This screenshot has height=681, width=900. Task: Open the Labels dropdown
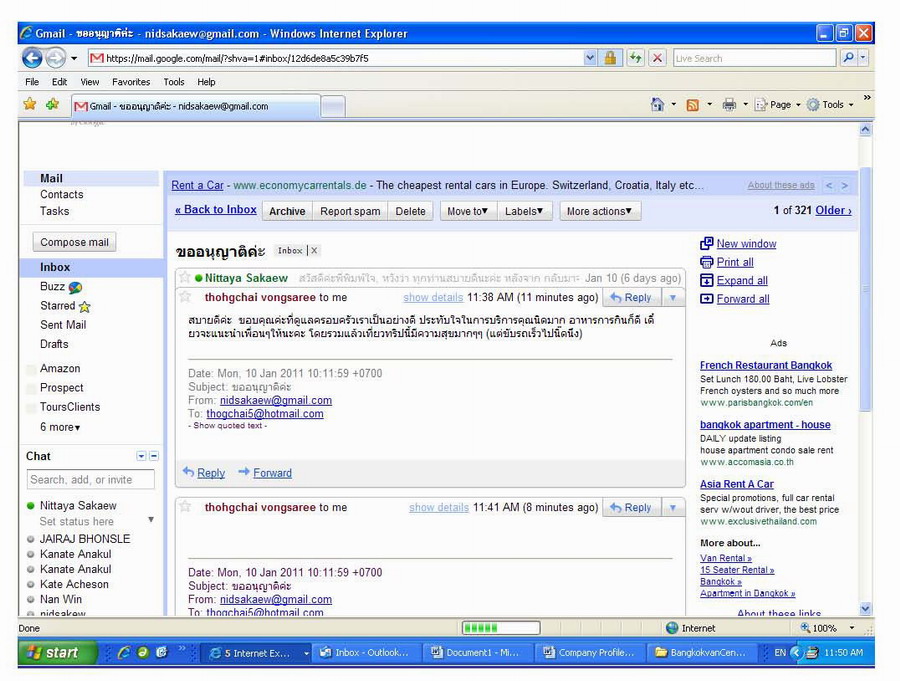pyautogui.click(x=524, y=211)
